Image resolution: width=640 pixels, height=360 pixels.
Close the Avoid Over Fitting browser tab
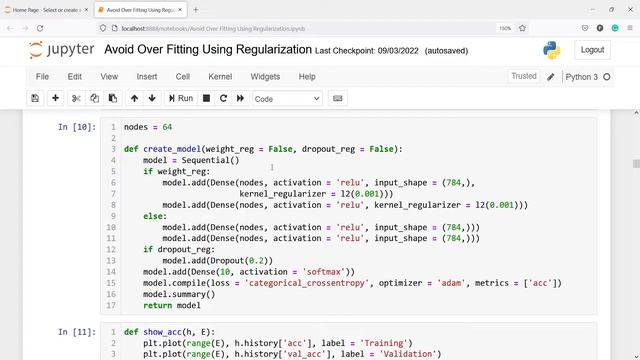[180, 10]
